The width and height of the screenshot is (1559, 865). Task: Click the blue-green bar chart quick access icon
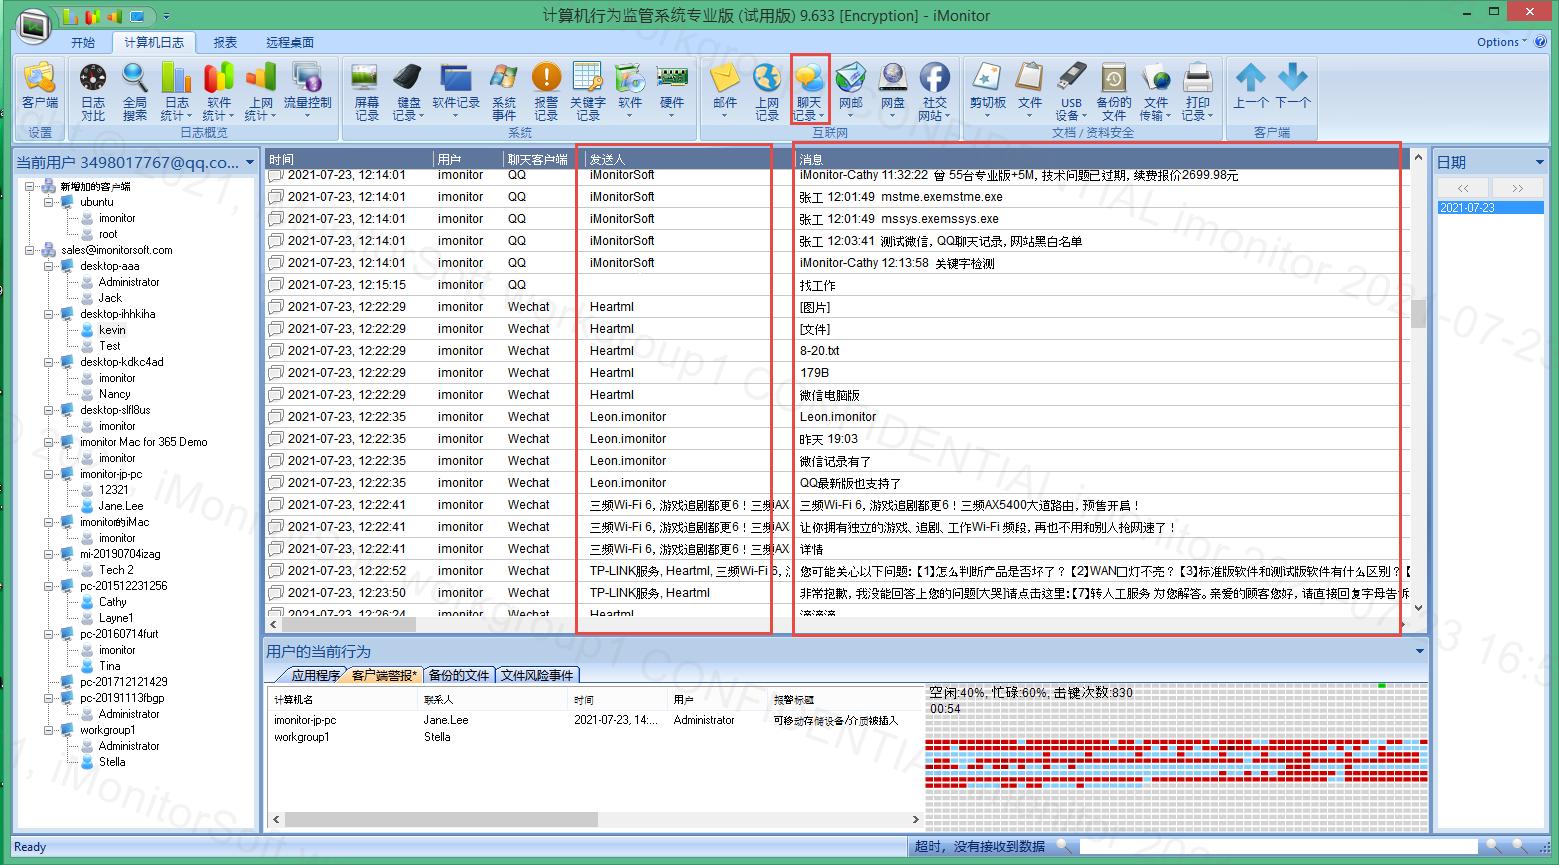click(70, 16)
